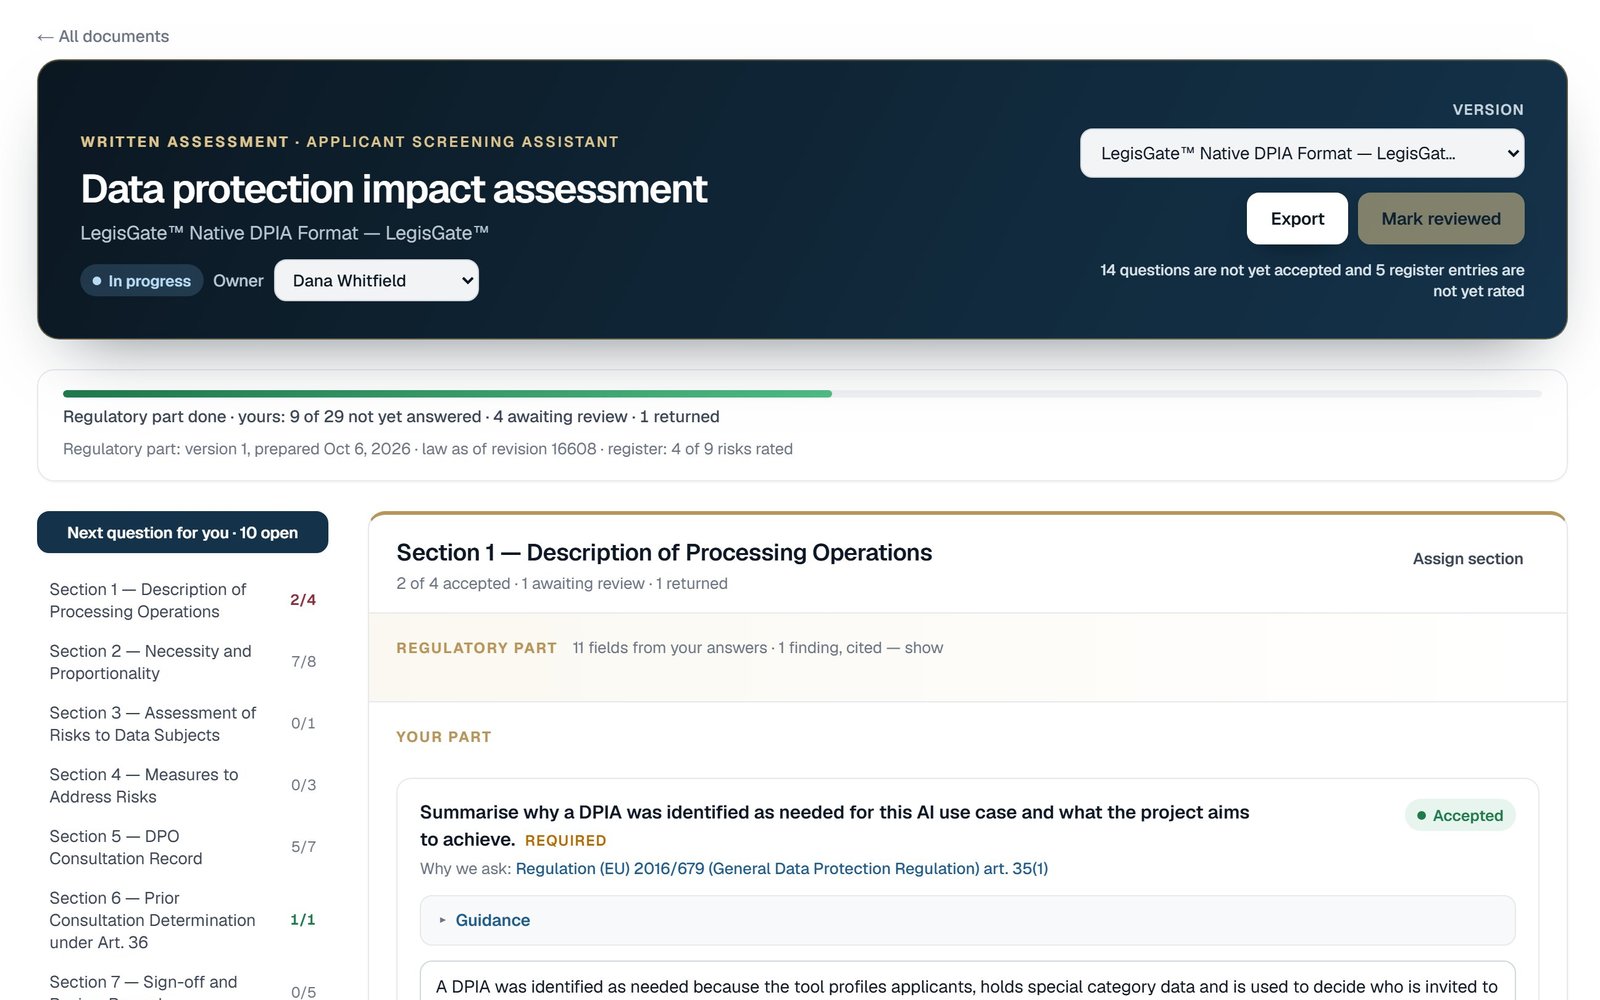Select Section 6 Prior Consultation Determination

tap(183, 920)
